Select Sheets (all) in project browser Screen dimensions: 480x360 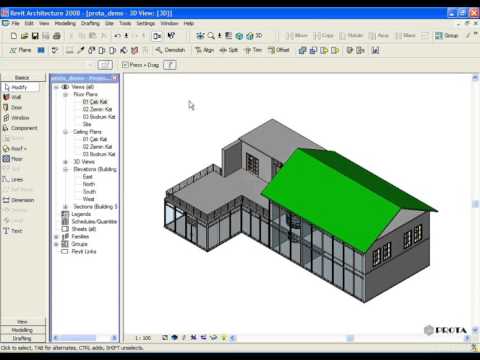[x=84, y=229]
